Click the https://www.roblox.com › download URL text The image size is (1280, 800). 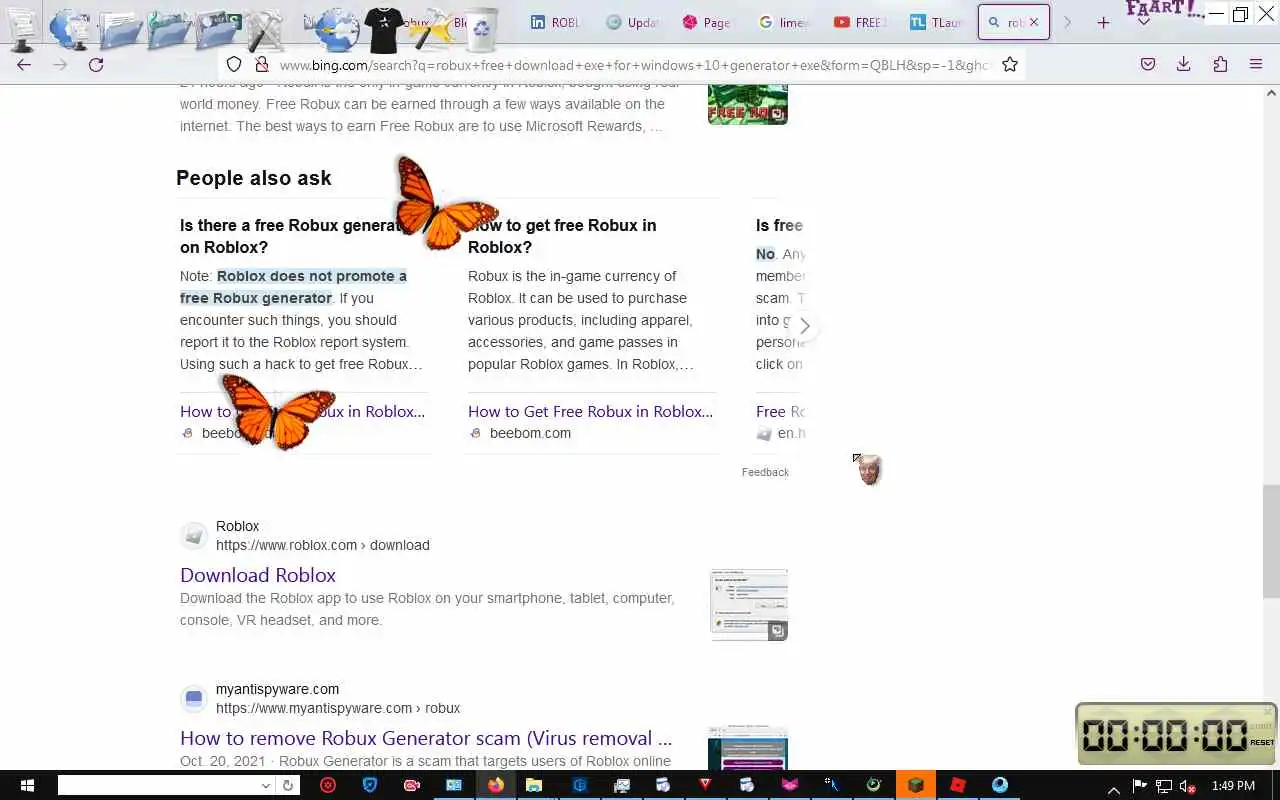coord(323,545)
